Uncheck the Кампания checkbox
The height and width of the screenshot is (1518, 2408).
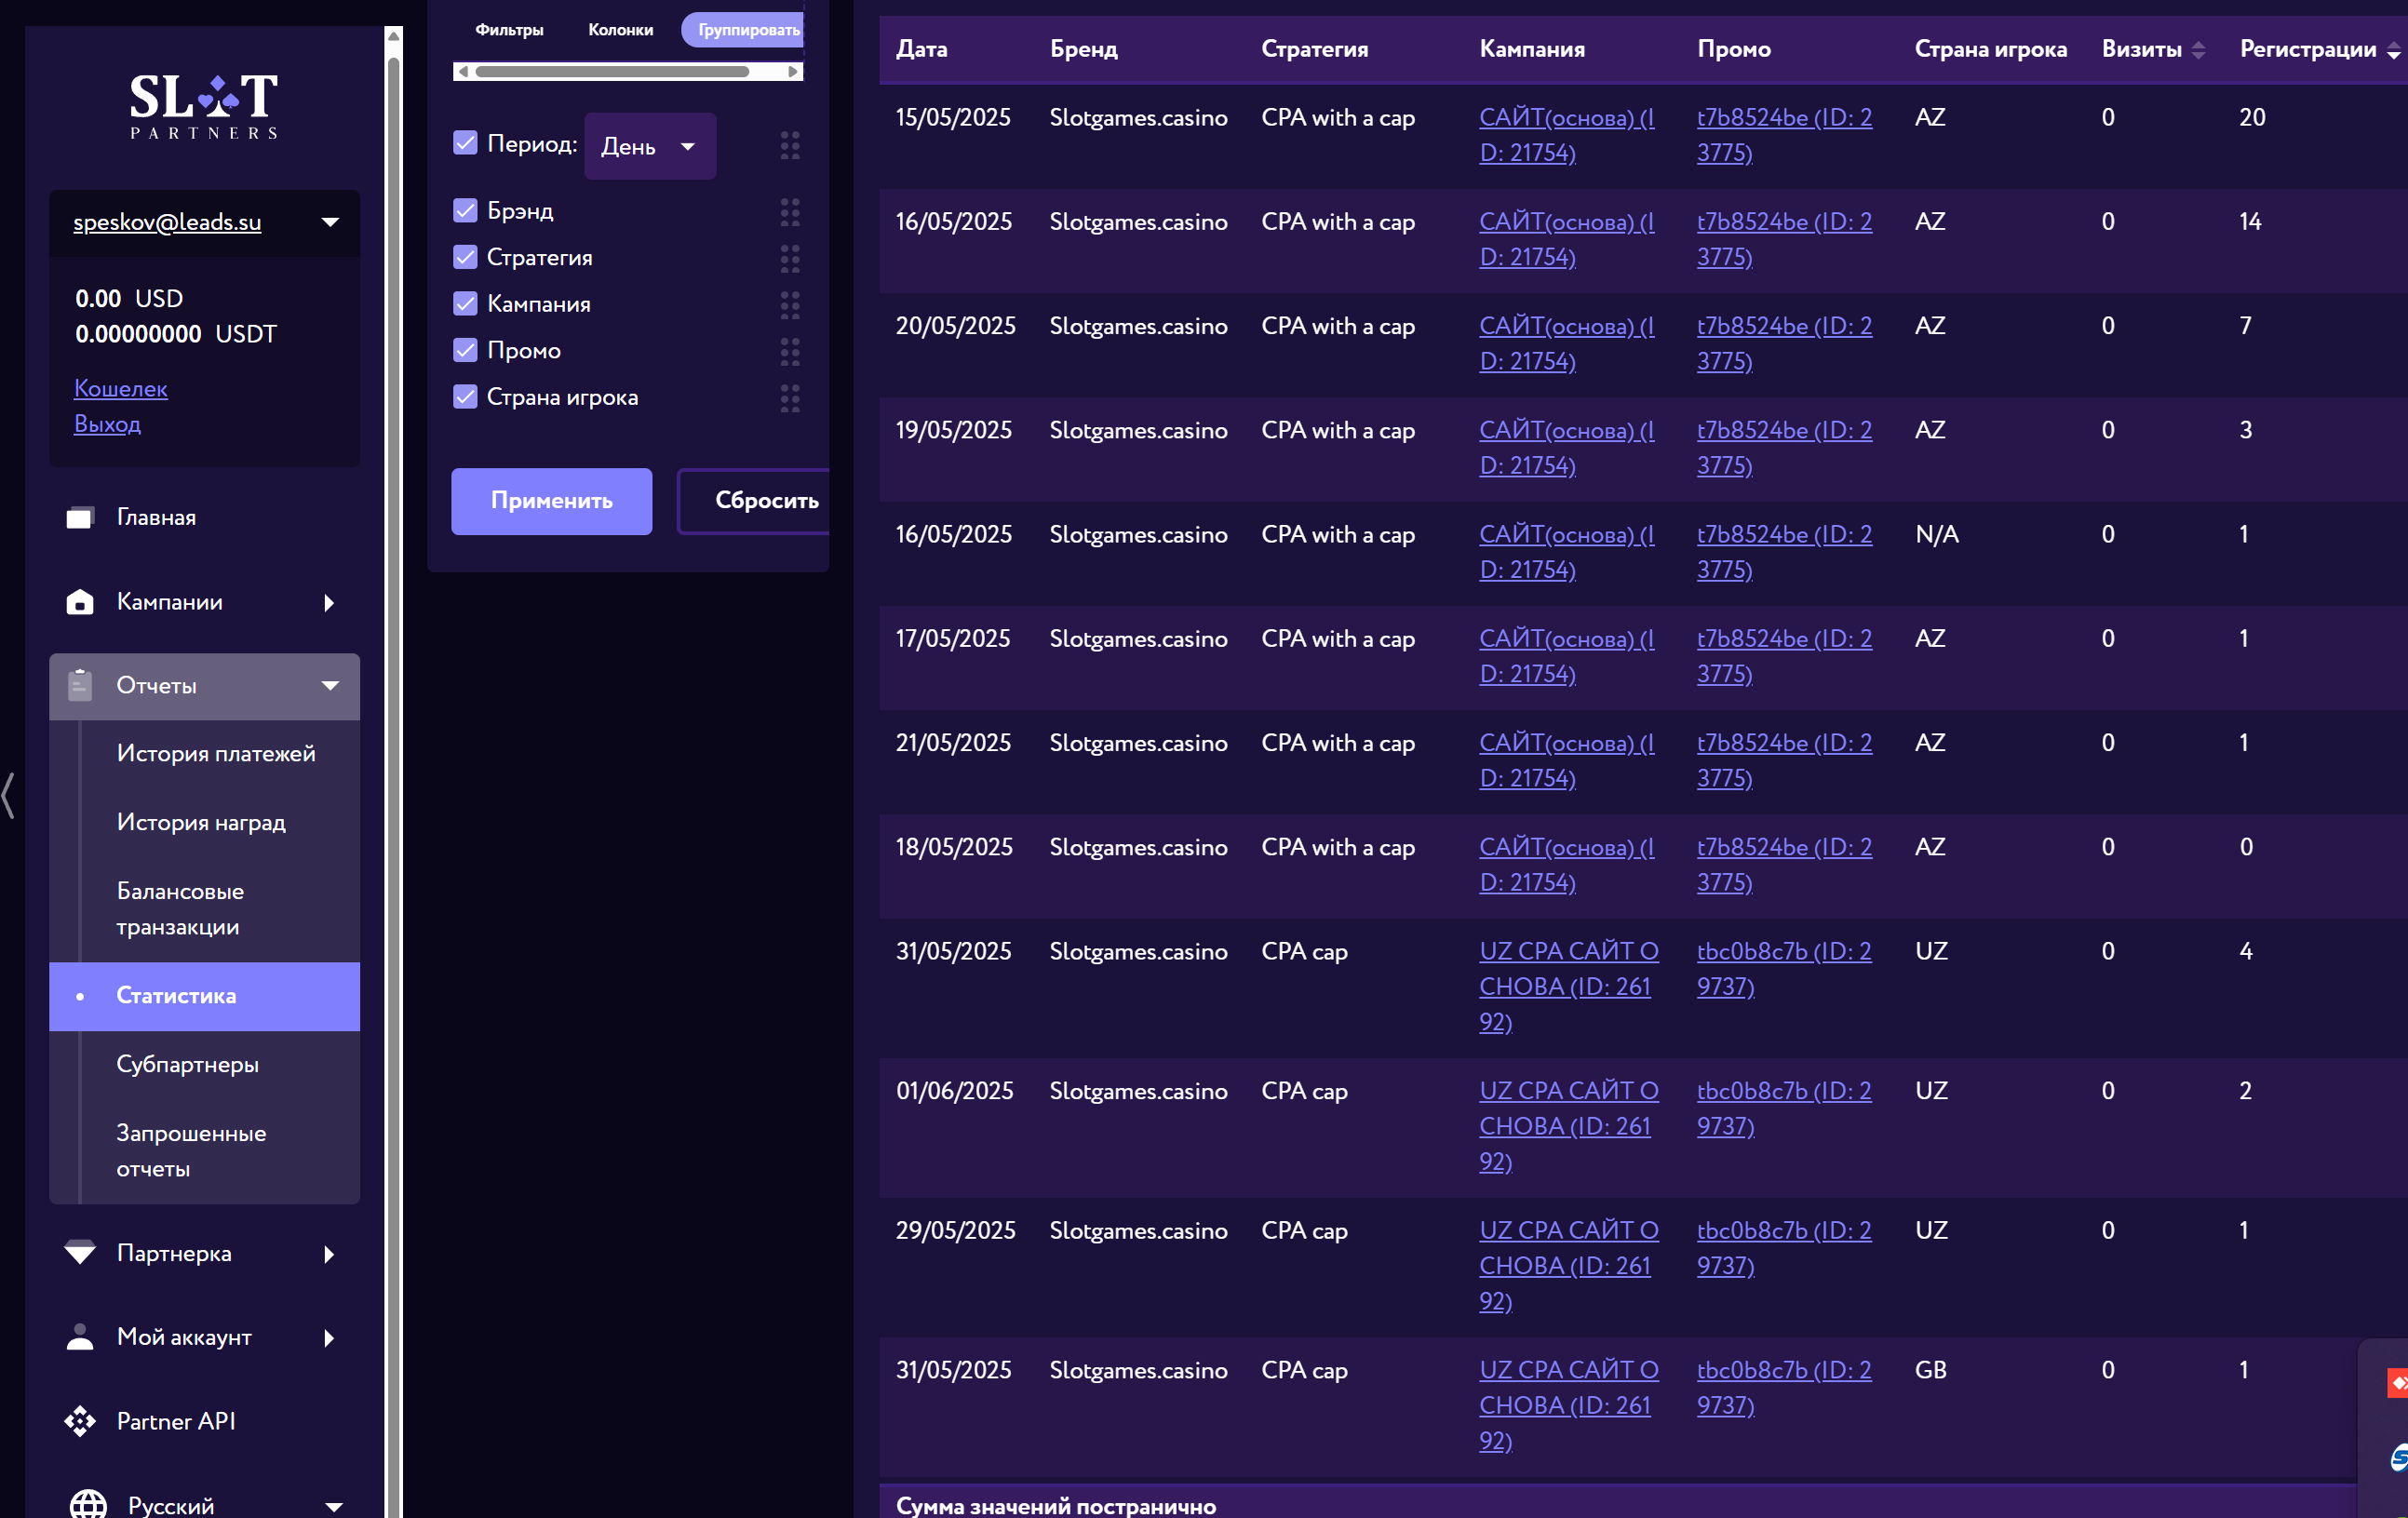pos(465,303)
